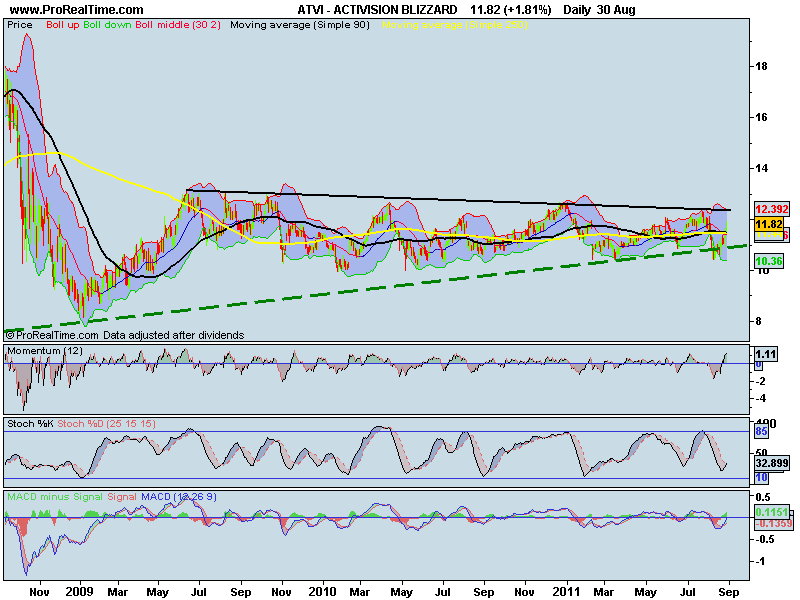Click the www.ProRealTime.com header text
Image resolution: width=800 pixels, height=600 pixels.
(77, 9)
